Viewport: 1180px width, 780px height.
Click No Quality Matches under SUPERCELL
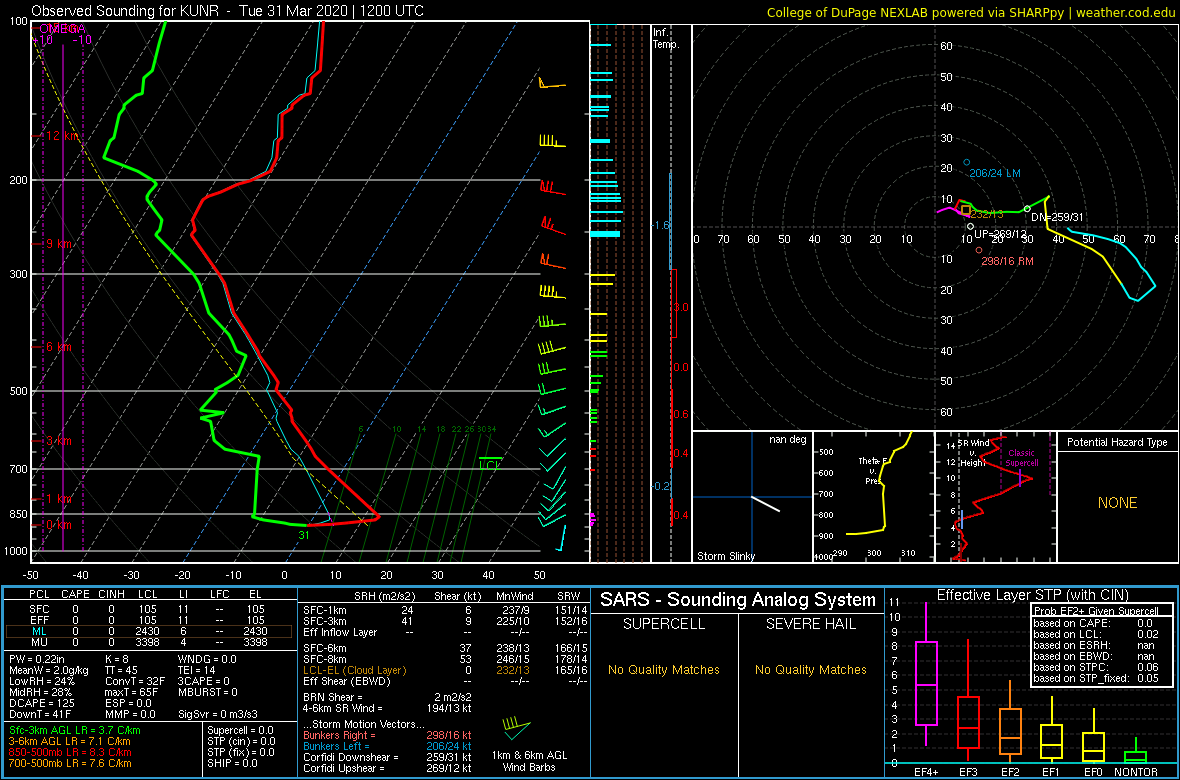[x=663, y=669]
